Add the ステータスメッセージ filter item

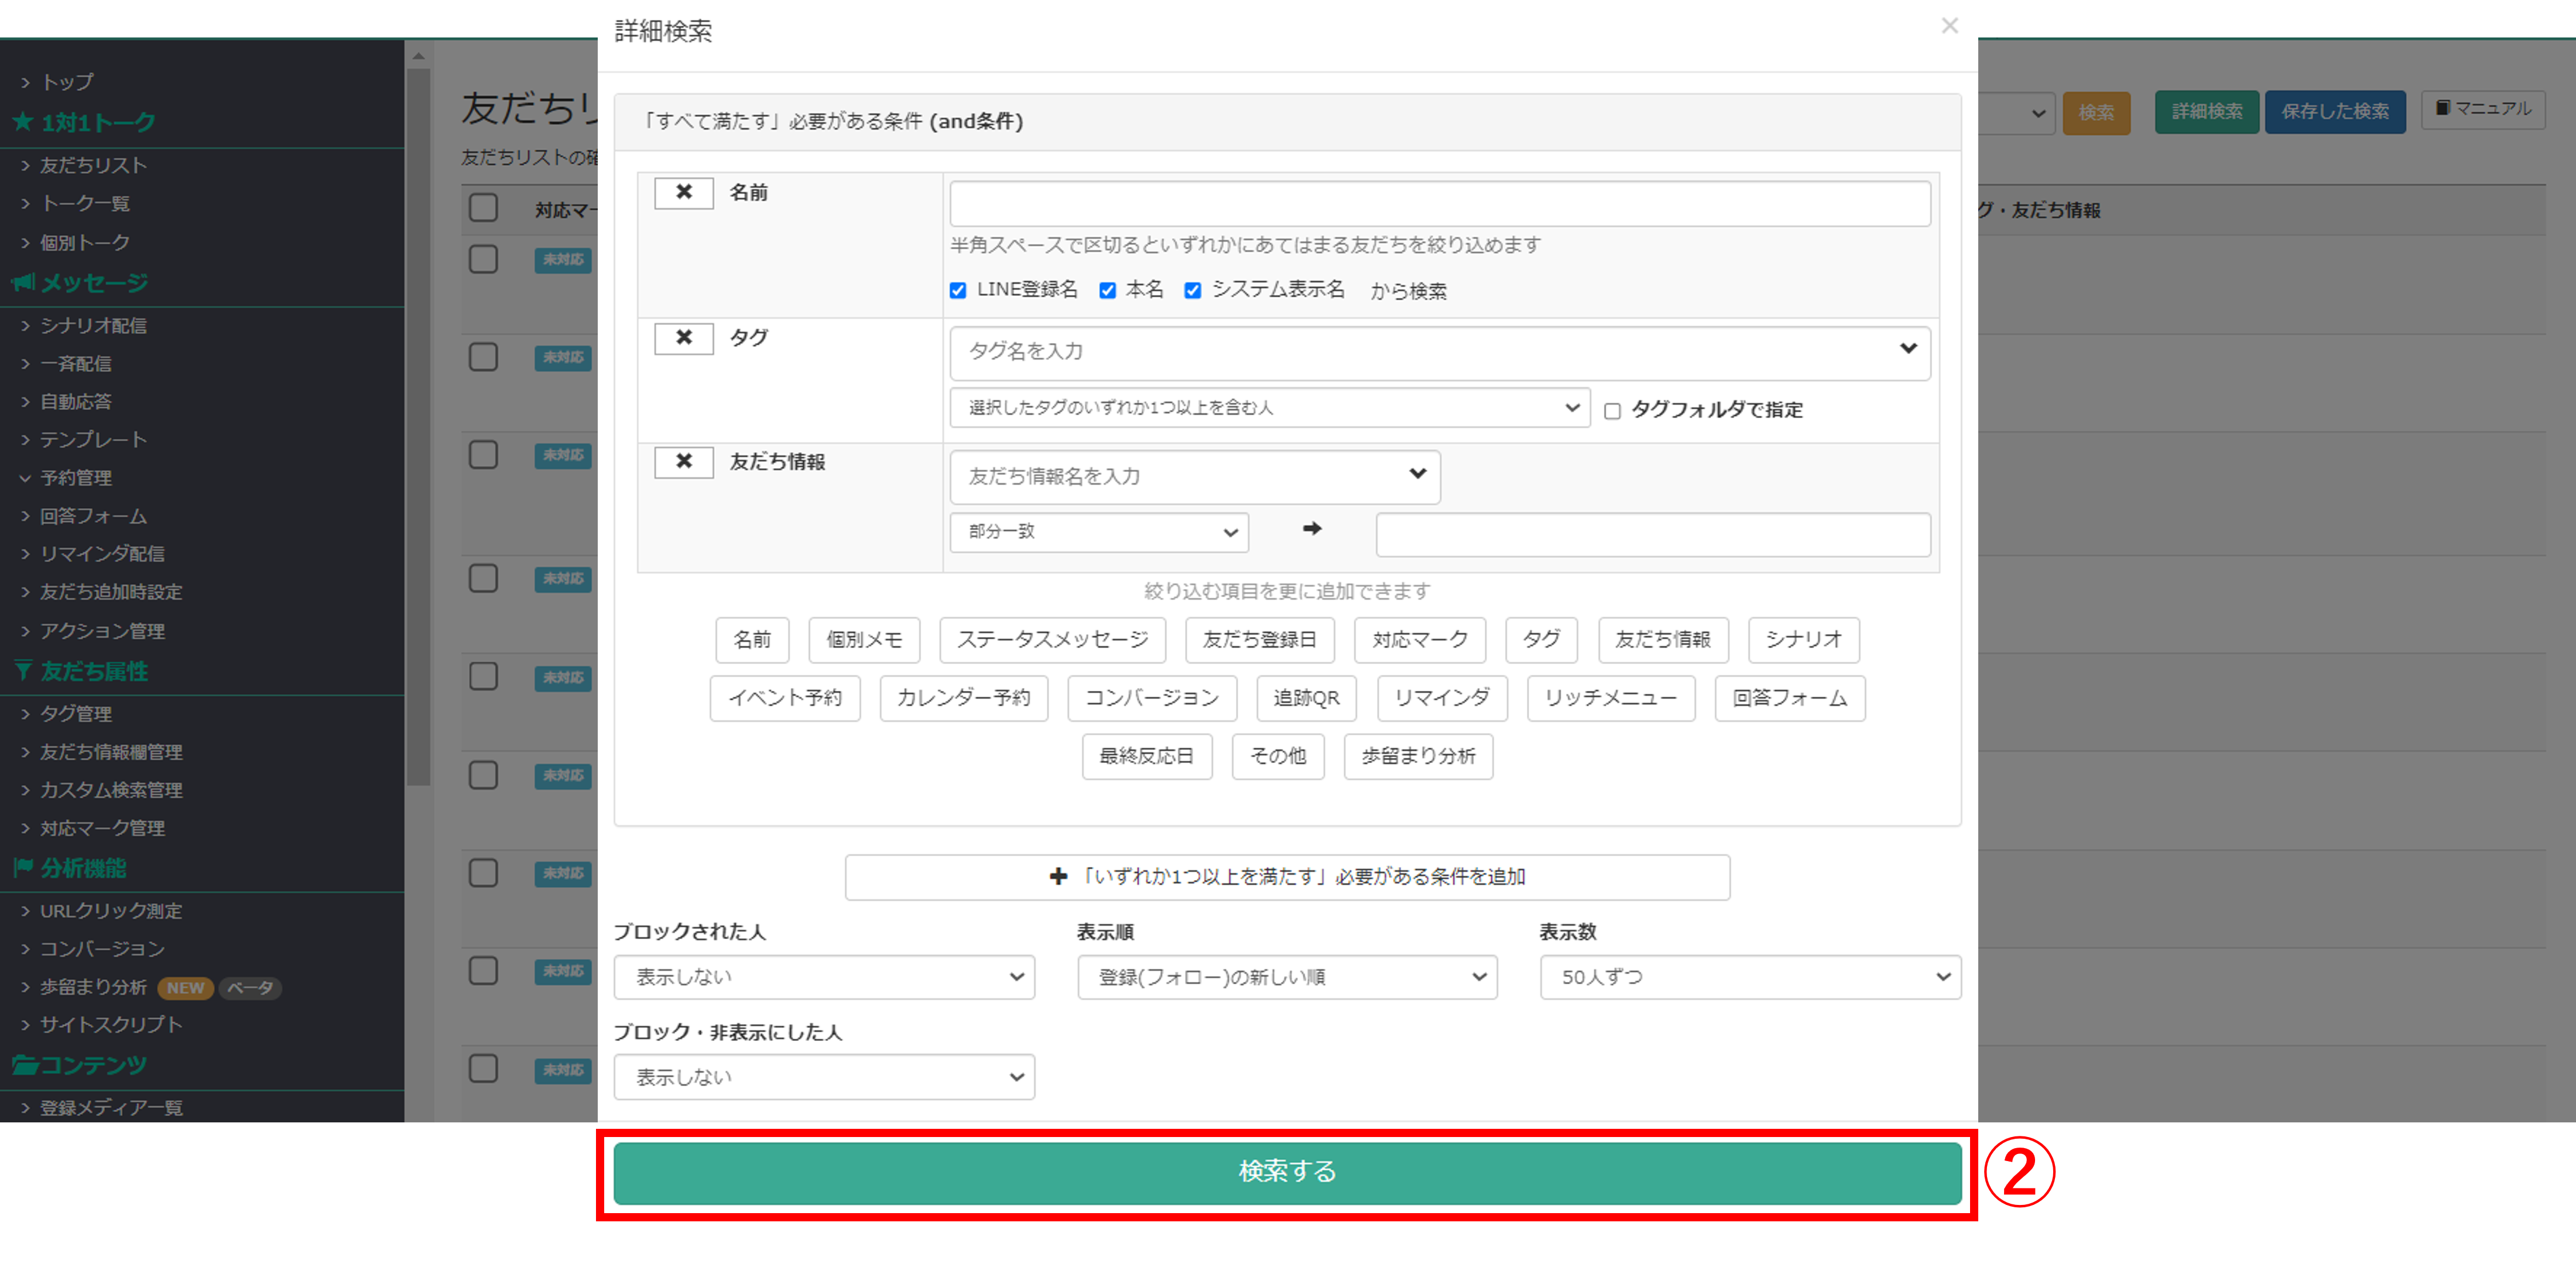[1052, 639]
